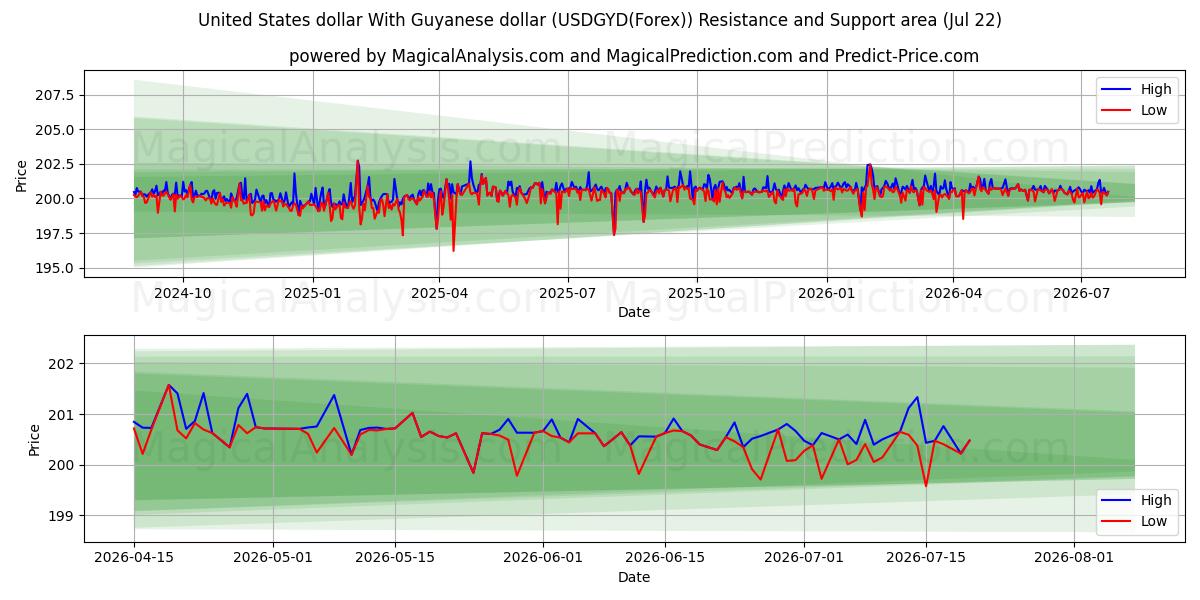Click the 2025-01 date tick label
The width and height of the screenshot is (1200, 600).
tap(313, 294)
